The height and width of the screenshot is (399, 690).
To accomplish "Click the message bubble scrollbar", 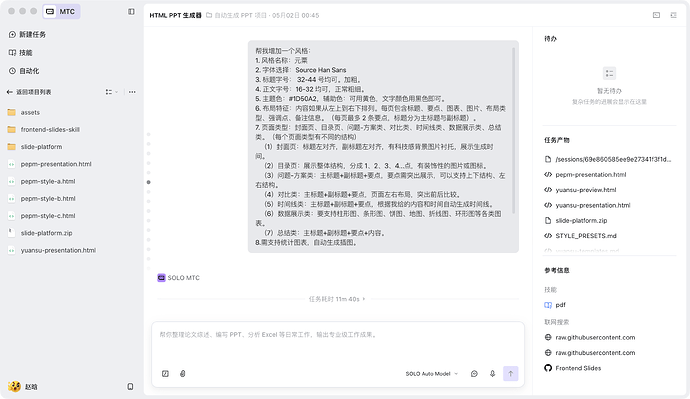I will [x=513, y=130].
